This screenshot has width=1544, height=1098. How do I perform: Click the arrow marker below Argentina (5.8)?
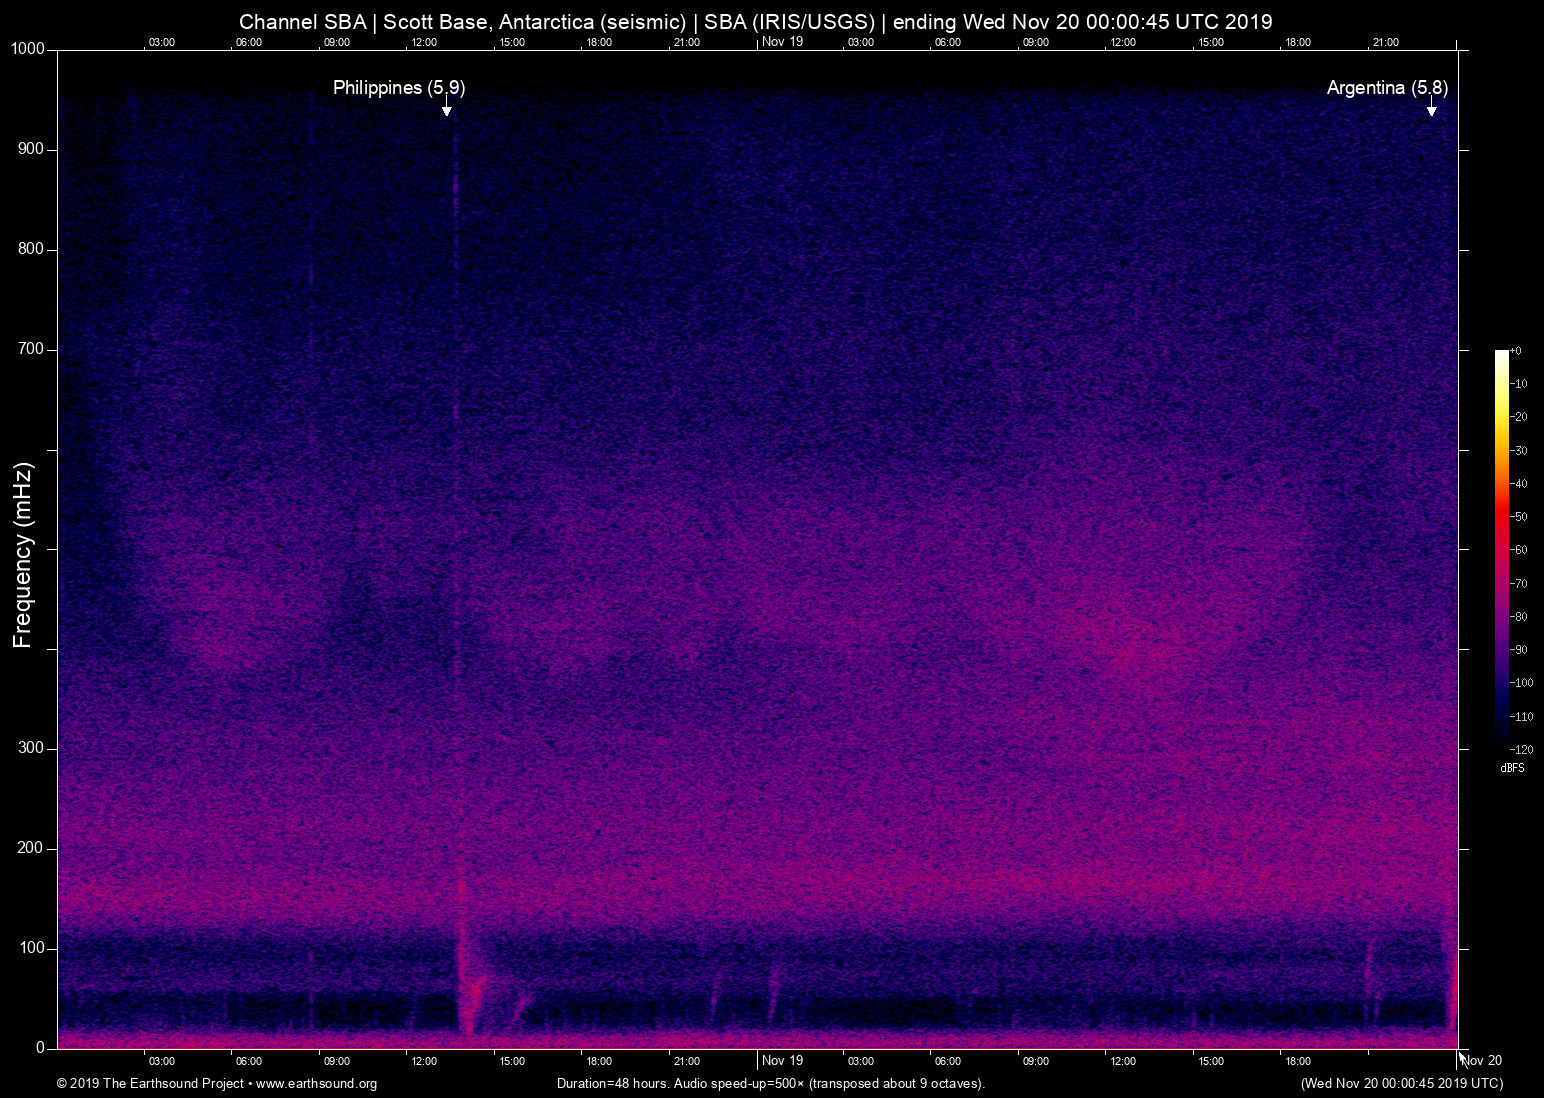1431,108
